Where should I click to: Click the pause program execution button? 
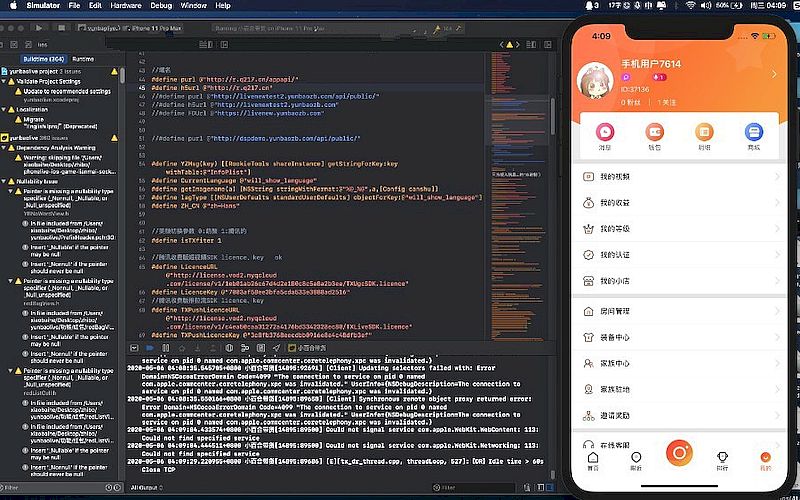point(165,348)
